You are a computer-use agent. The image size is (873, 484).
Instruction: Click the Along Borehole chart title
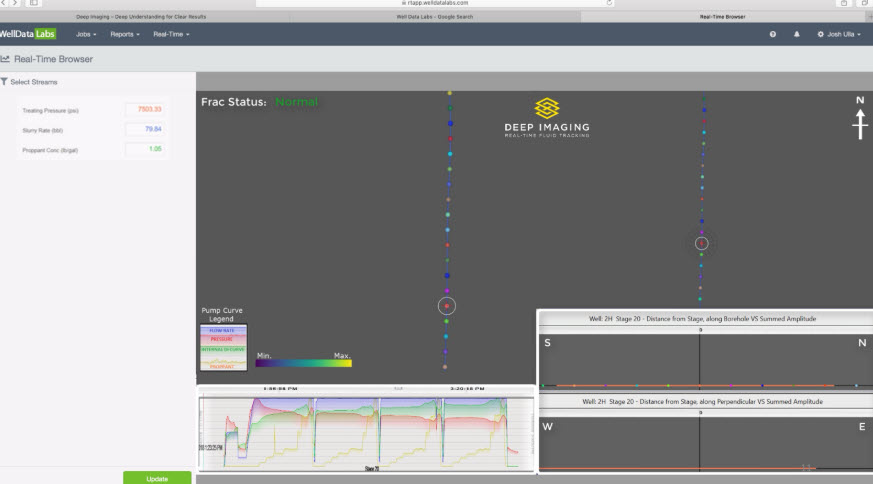(702, 319)
